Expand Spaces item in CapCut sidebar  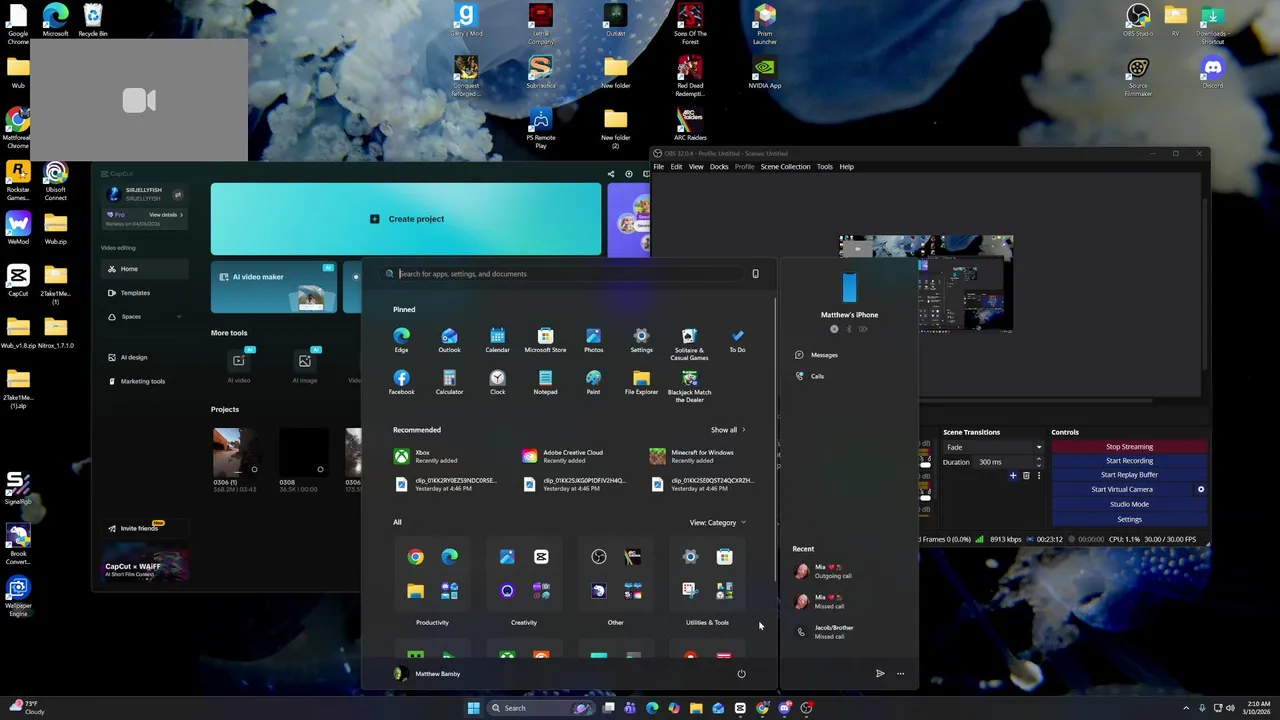[x=145, y=317]
